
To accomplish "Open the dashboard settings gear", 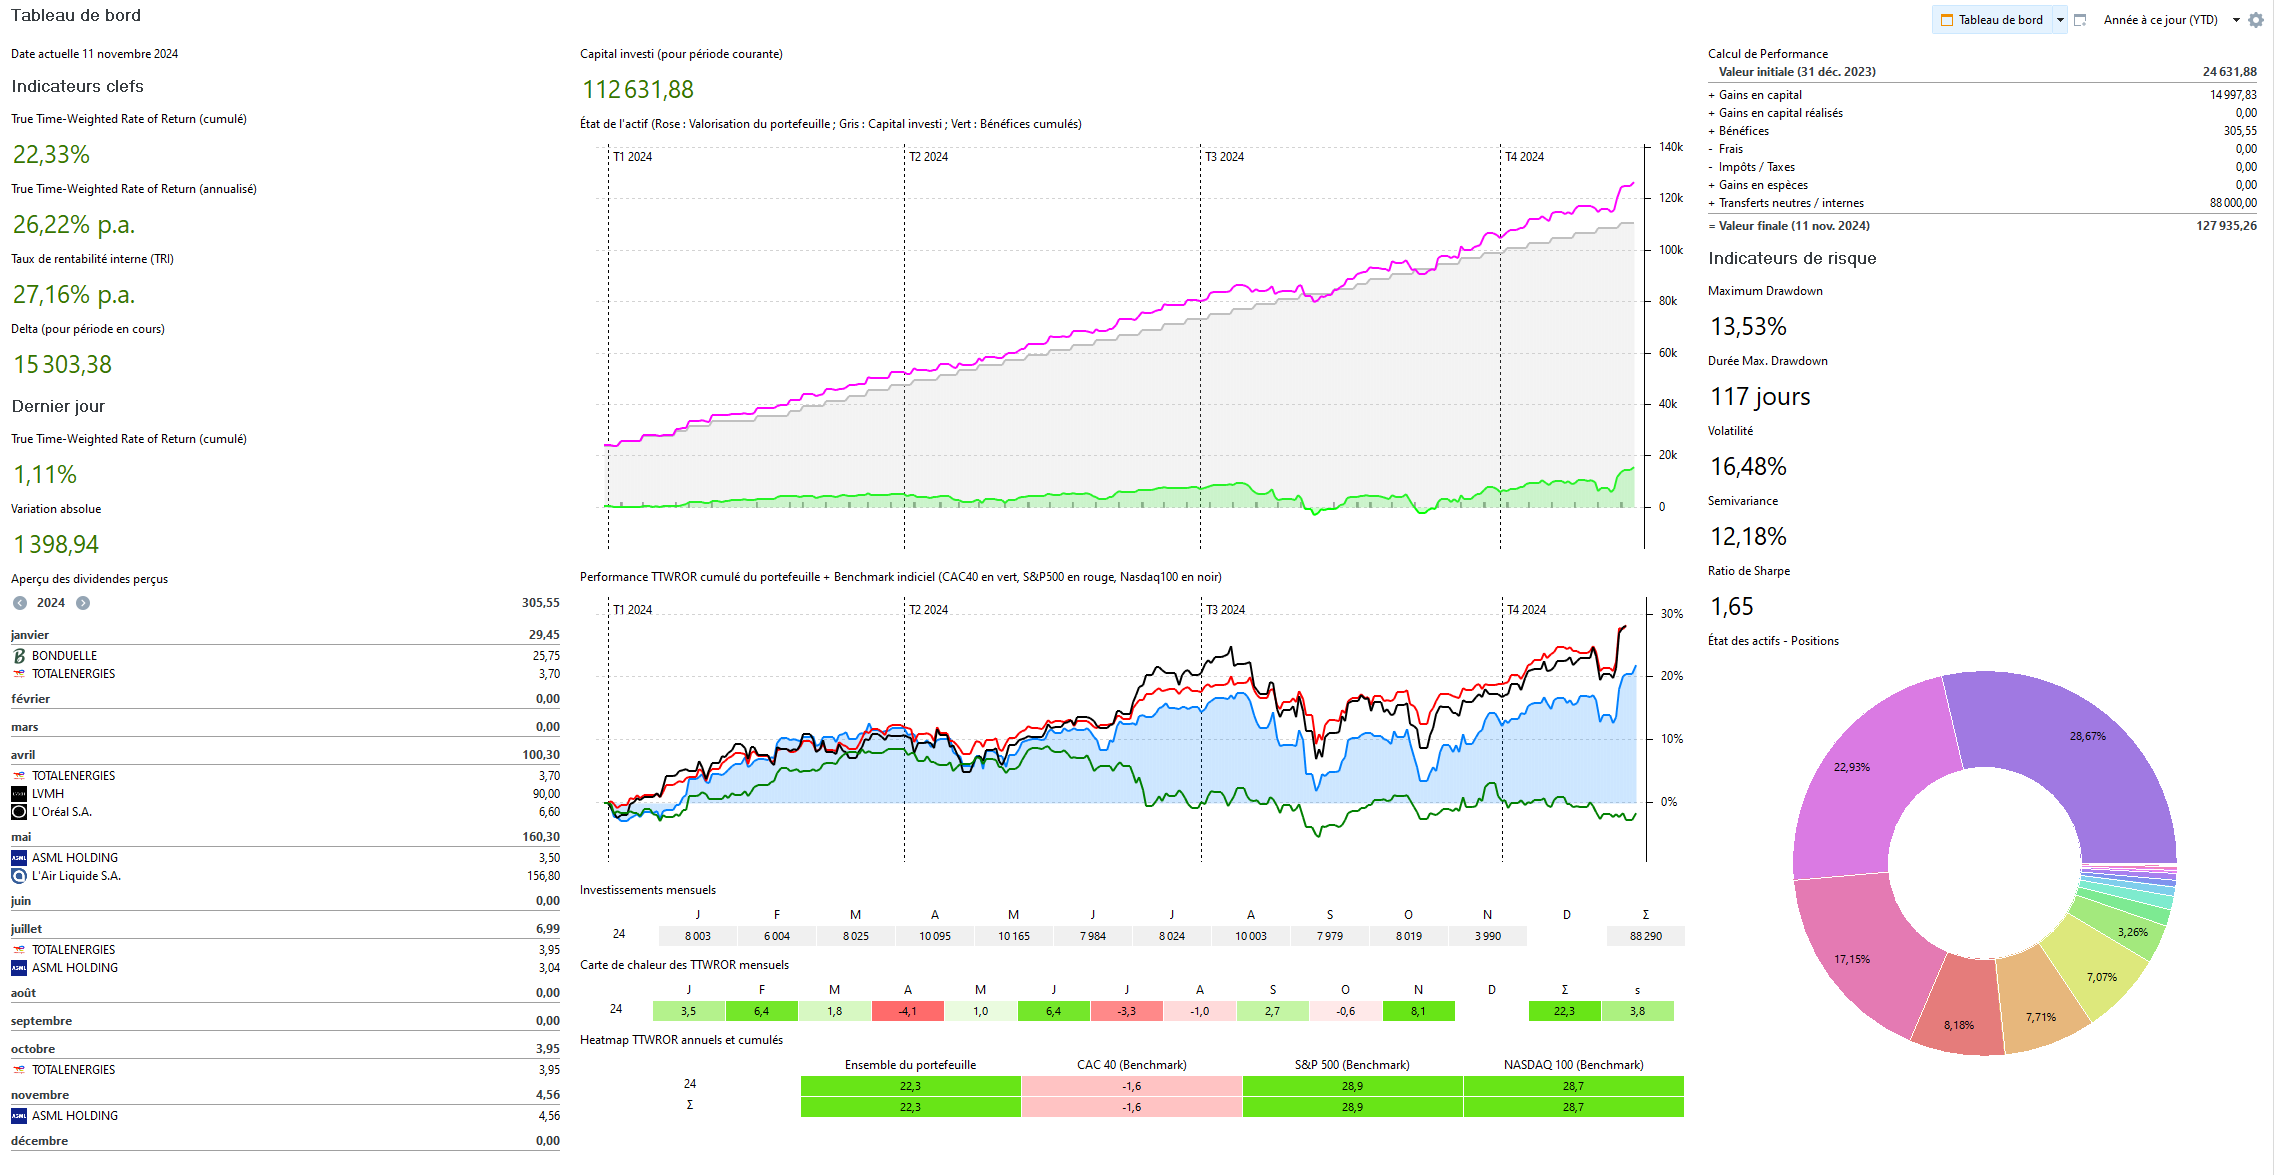I will 2256,20.
